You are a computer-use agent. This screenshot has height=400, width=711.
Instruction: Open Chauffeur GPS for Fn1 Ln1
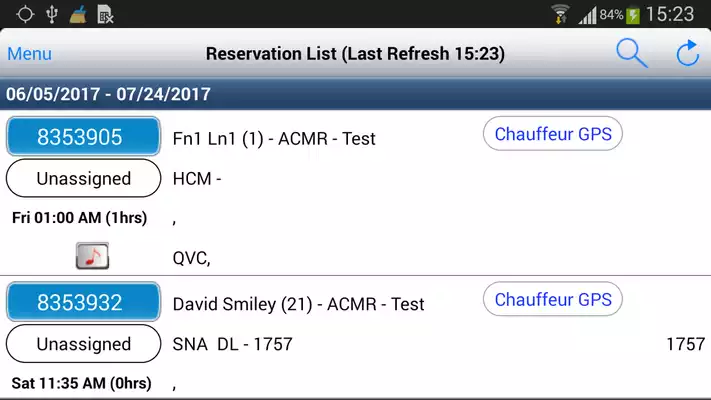tap(553, 134)
